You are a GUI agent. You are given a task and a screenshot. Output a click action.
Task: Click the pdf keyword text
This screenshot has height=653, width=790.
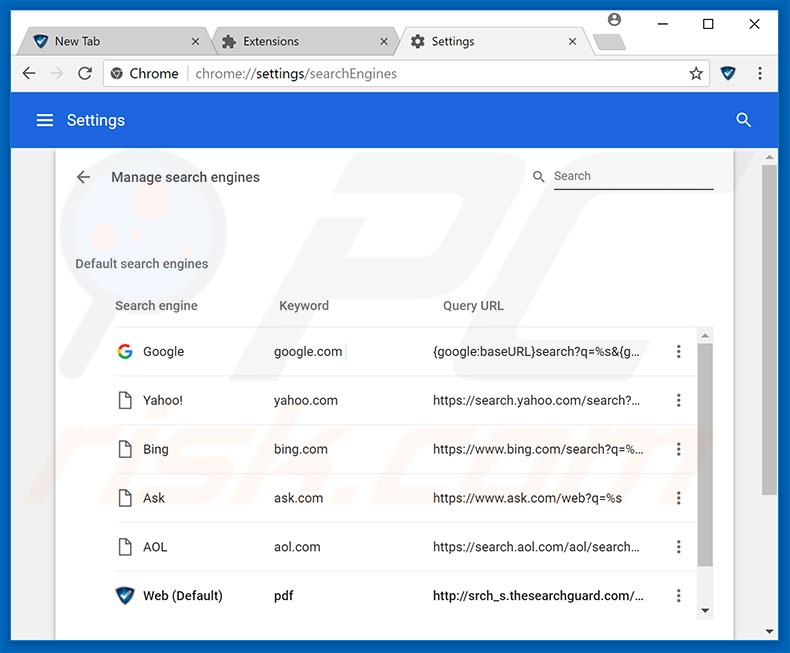pyautogui.click(x=284, y=596)
